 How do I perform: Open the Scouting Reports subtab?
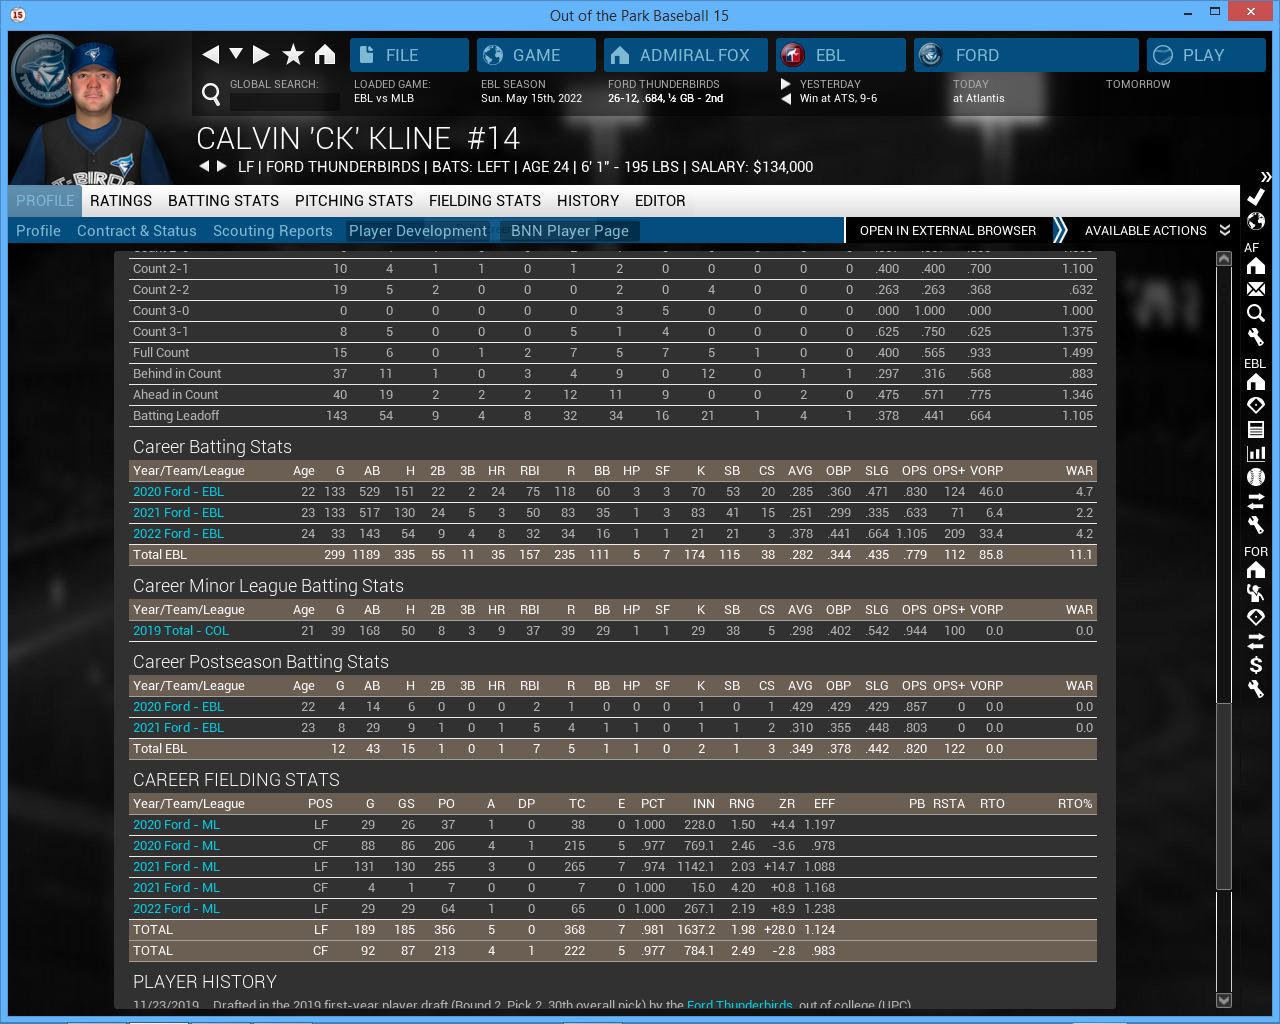point(272,231)
